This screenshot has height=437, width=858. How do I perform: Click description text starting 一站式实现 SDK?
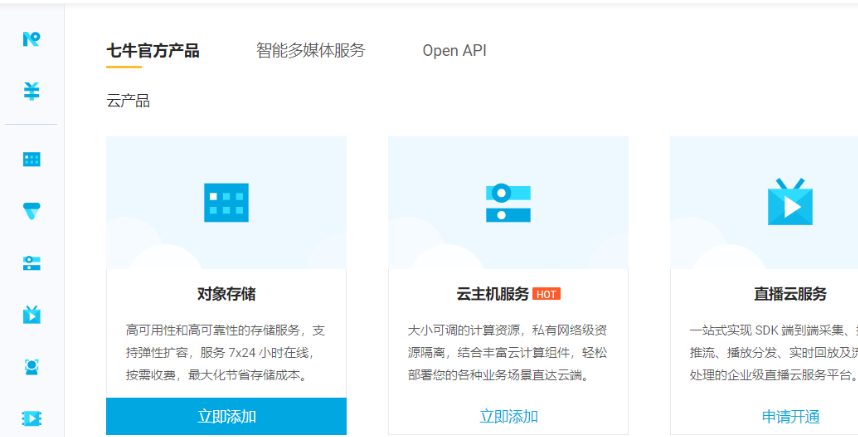(x=774, y=353)
